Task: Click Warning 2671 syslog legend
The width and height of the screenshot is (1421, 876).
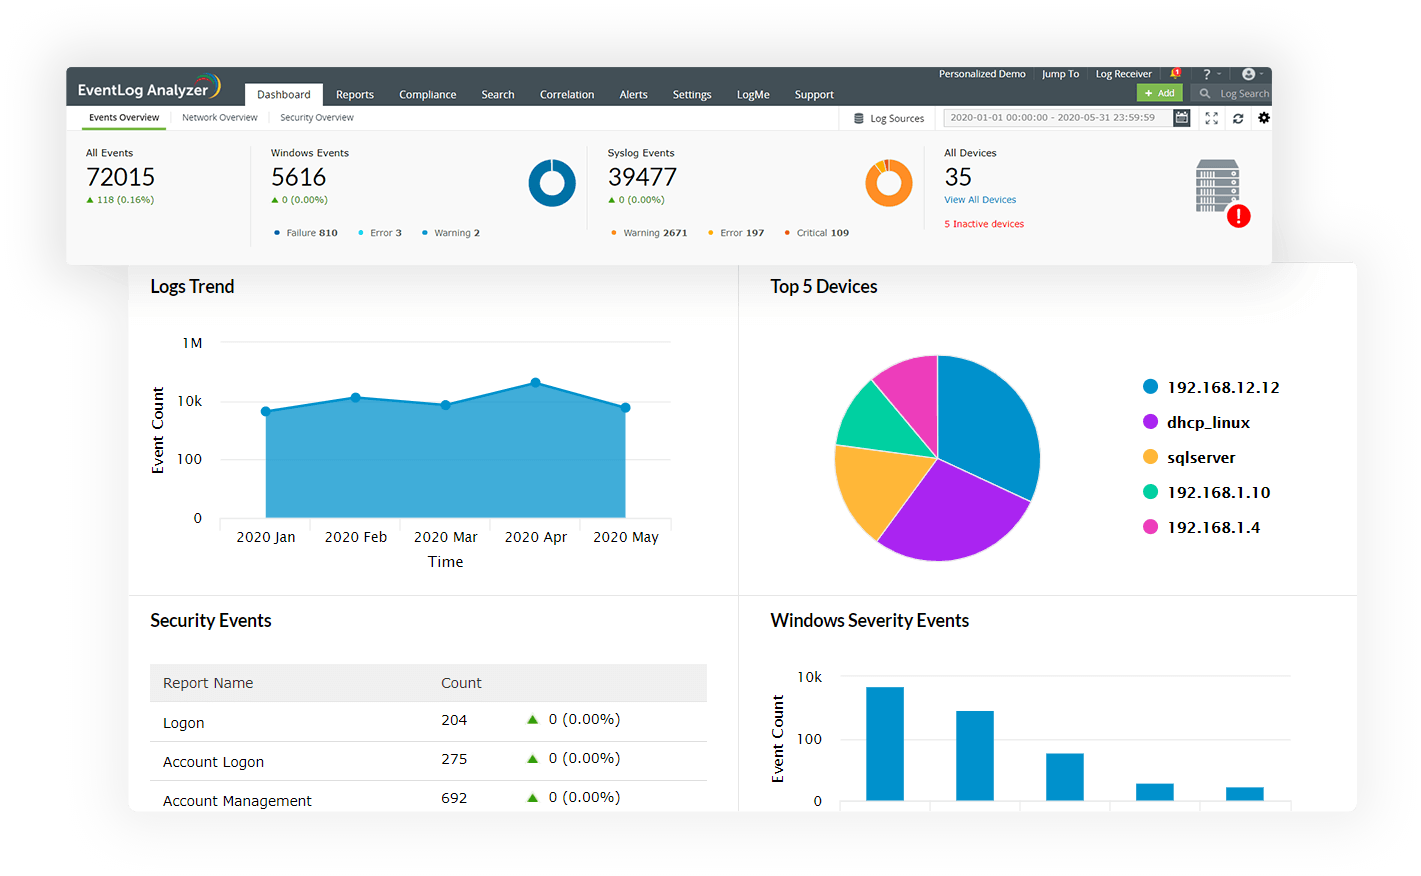Action: 649,233
